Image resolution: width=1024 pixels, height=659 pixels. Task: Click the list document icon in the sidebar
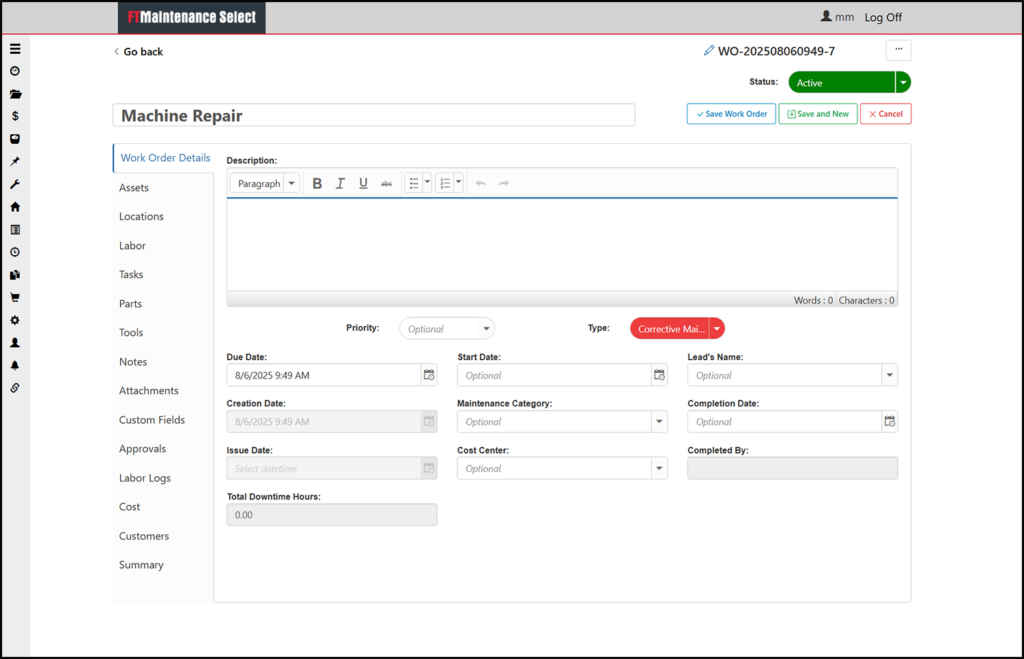(15, 230)
